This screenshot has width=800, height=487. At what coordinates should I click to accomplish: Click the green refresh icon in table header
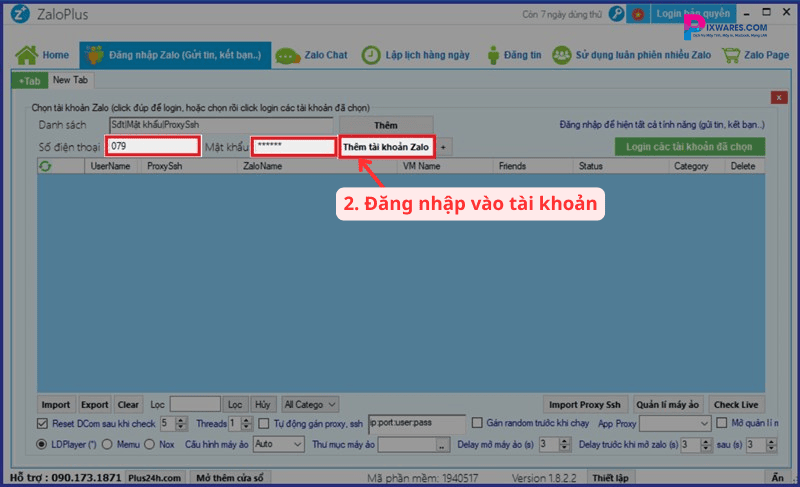coord(45,166)
